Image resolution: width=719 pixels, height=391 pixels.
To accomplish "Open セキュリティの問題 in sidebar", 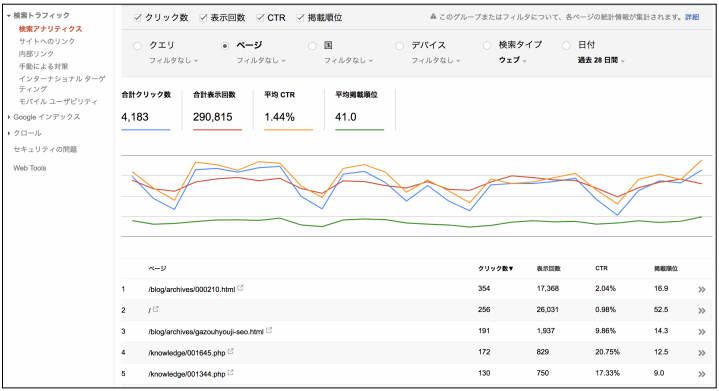I will point(45,149).
